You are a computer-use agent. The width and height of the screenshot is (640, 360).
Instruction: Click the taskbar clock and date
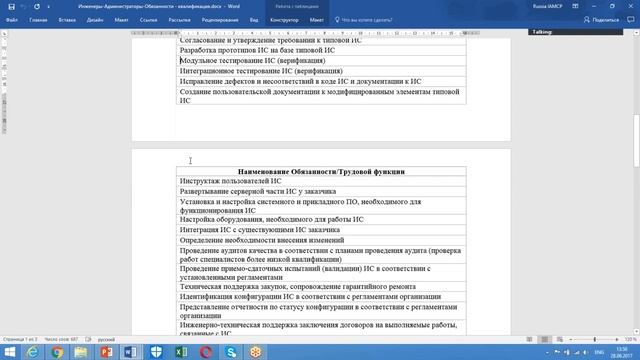click(621, 352)
